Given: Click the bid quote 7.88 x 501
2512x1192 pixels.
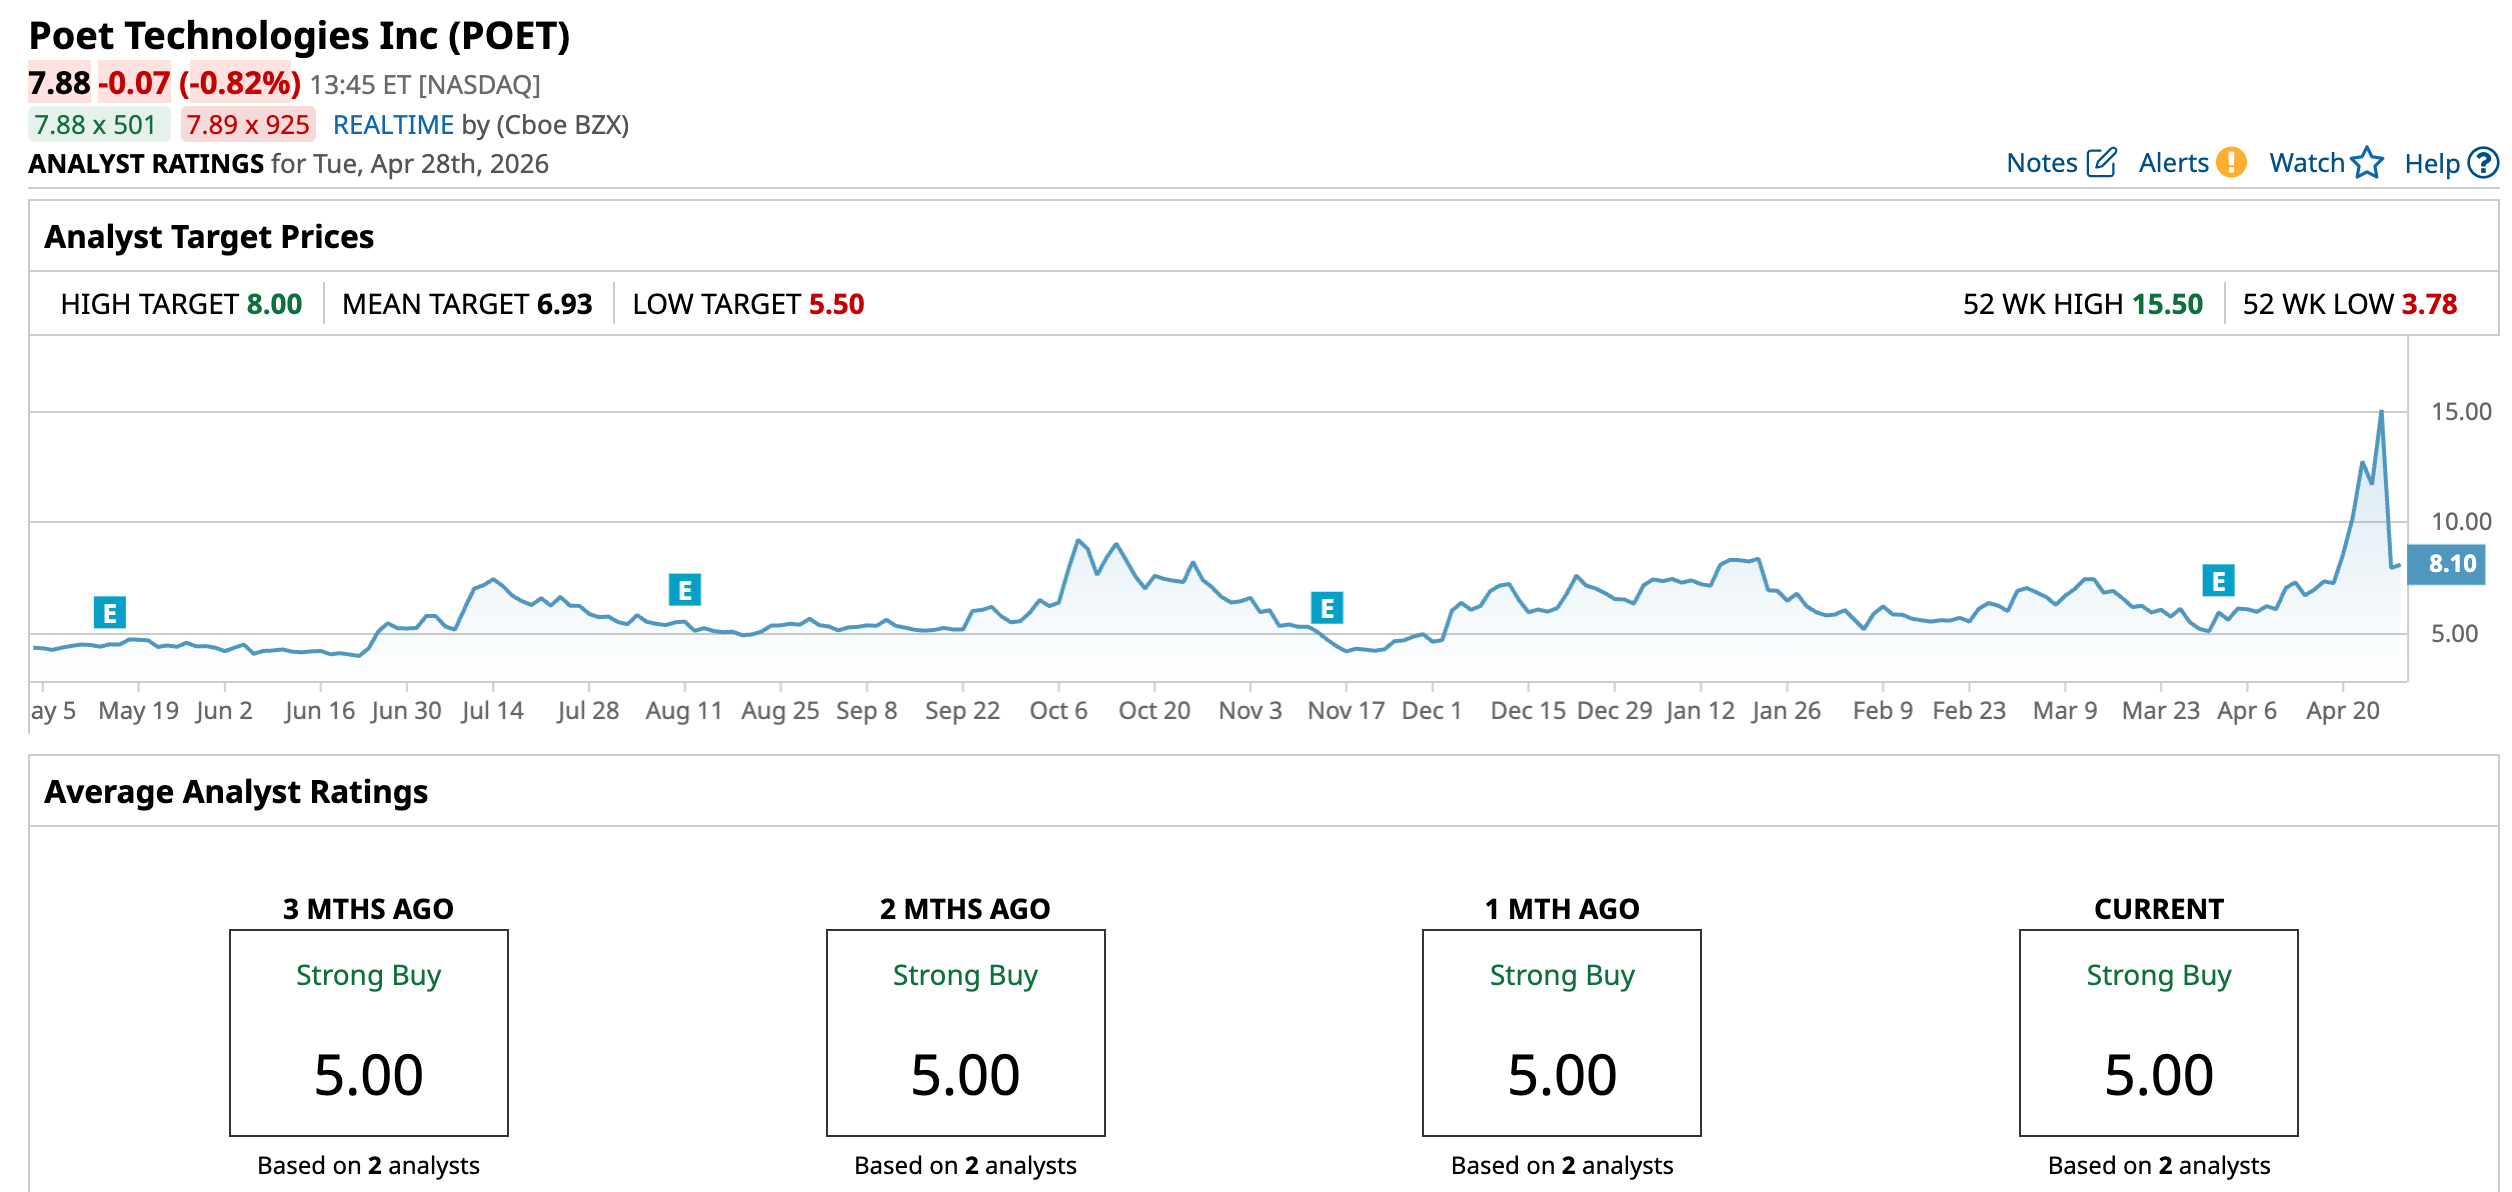Looking at the screenshot, I should pyautogui.click(x=96, y=125).
